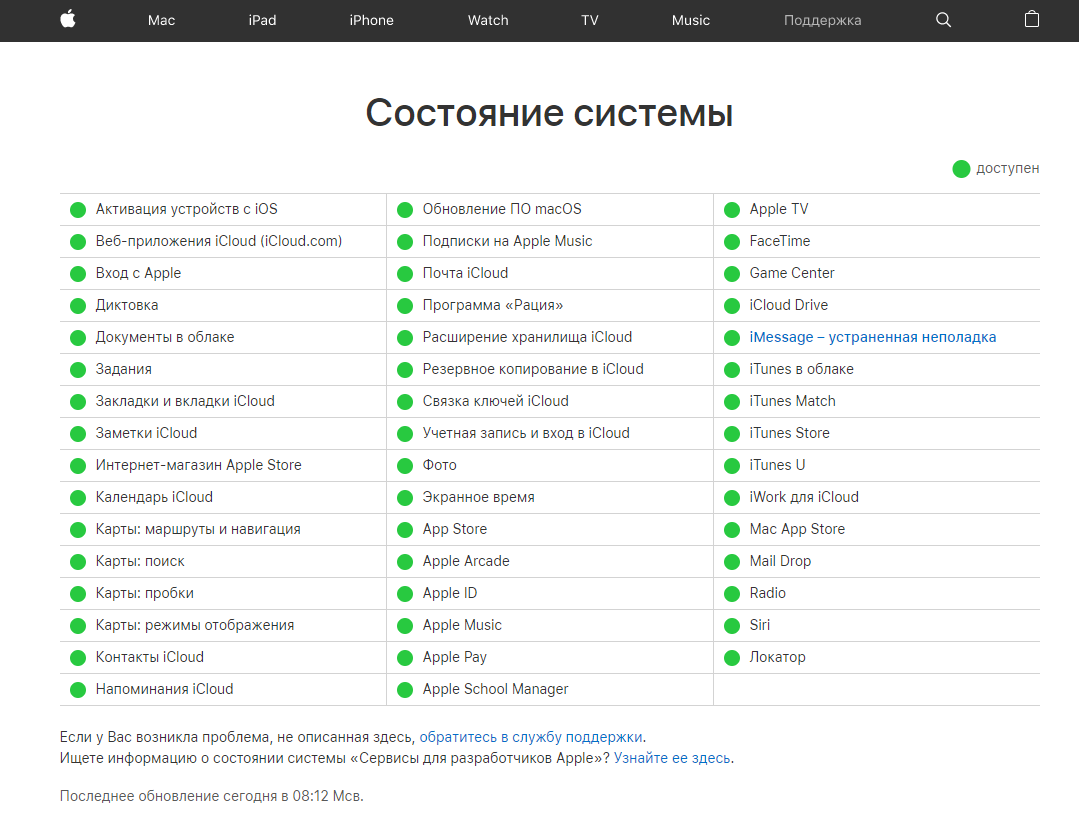Viewport: 1079px width, 815px height.
Task: Click Интернет-магазин Apple Store text
Action: point(198,465)
